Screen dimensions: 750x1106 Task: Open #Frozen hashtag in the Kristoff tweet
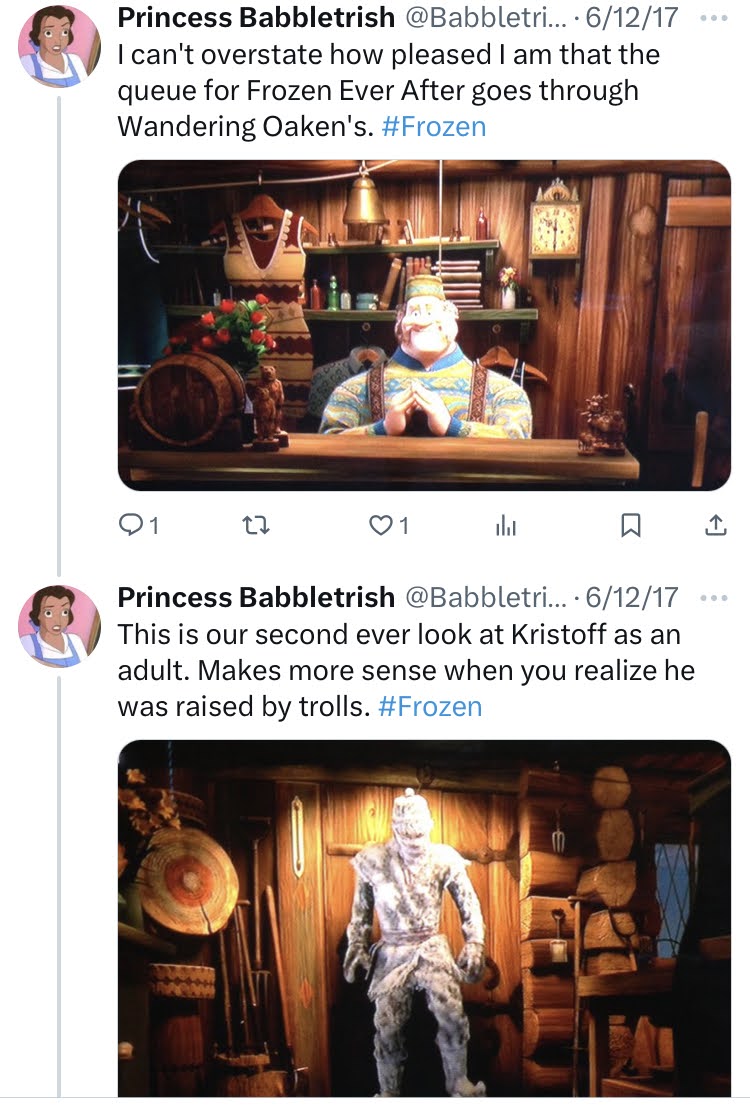point(430,707)
